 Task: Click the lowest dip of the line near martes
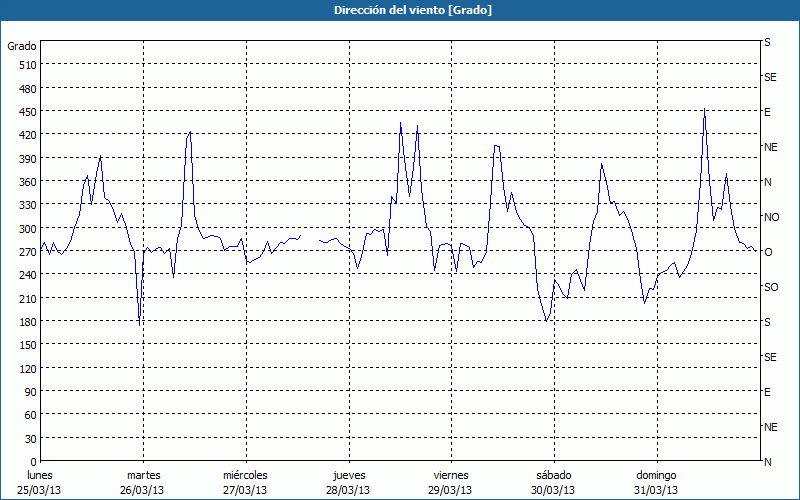pos(139,325)
